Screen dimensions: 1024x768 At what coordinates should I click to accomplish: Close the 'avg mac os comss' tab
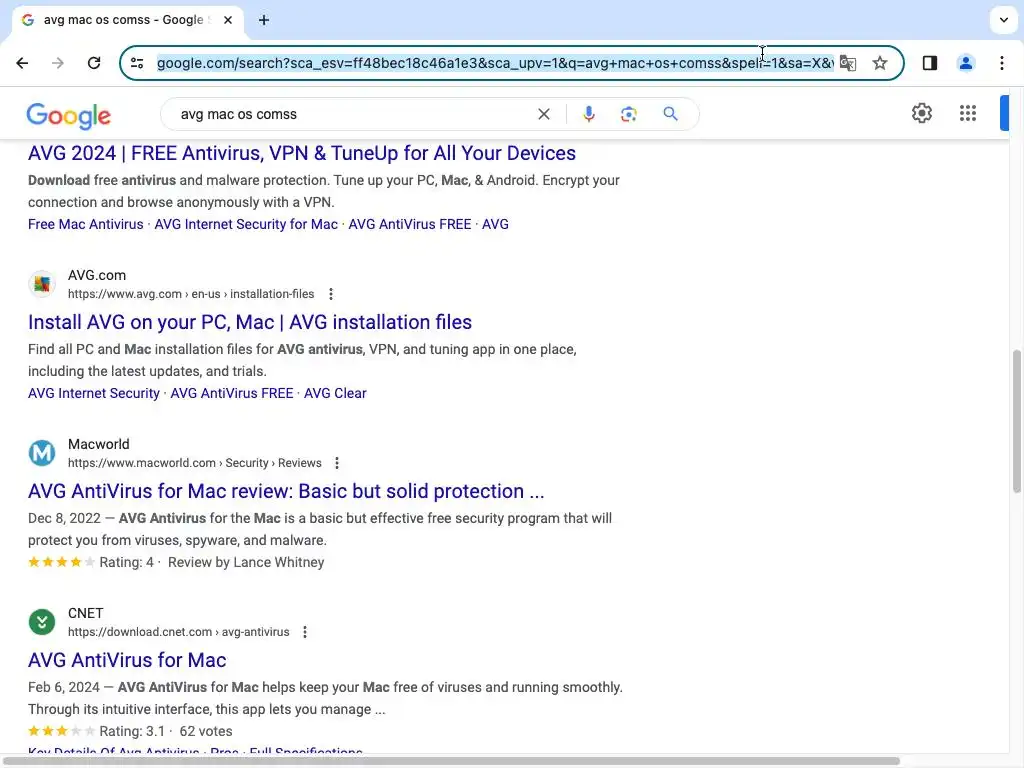(228, 20)
